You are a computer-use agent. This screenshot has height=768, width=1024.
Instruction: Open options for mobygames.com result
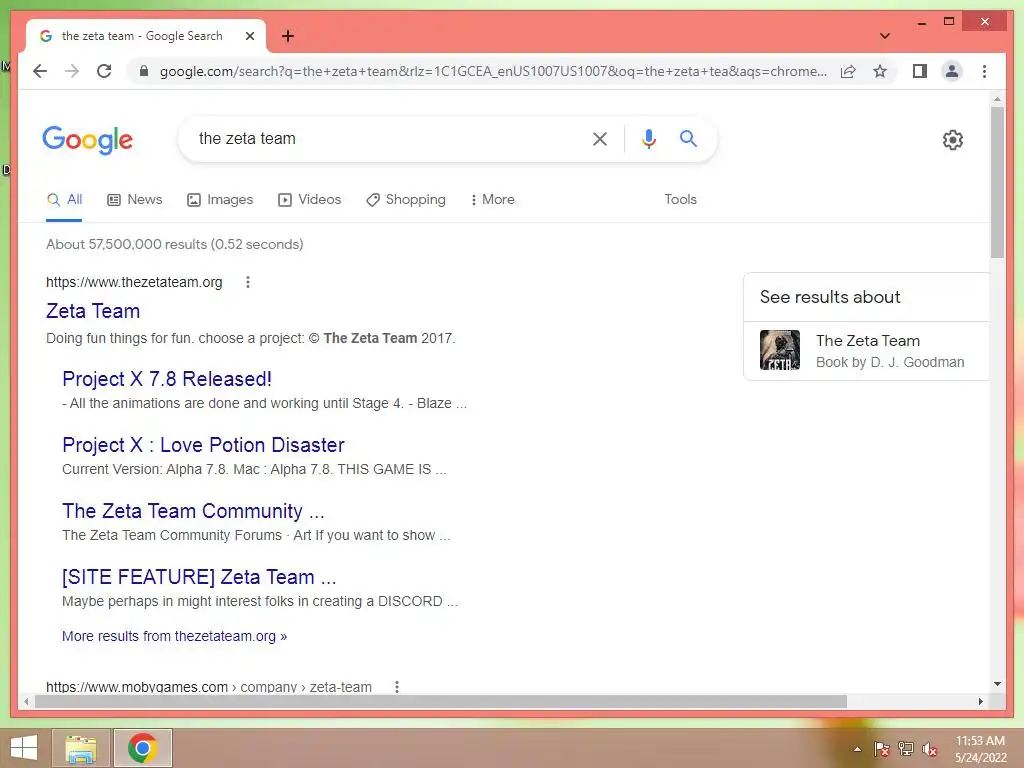pyautogui.click(x=396, y=686)
